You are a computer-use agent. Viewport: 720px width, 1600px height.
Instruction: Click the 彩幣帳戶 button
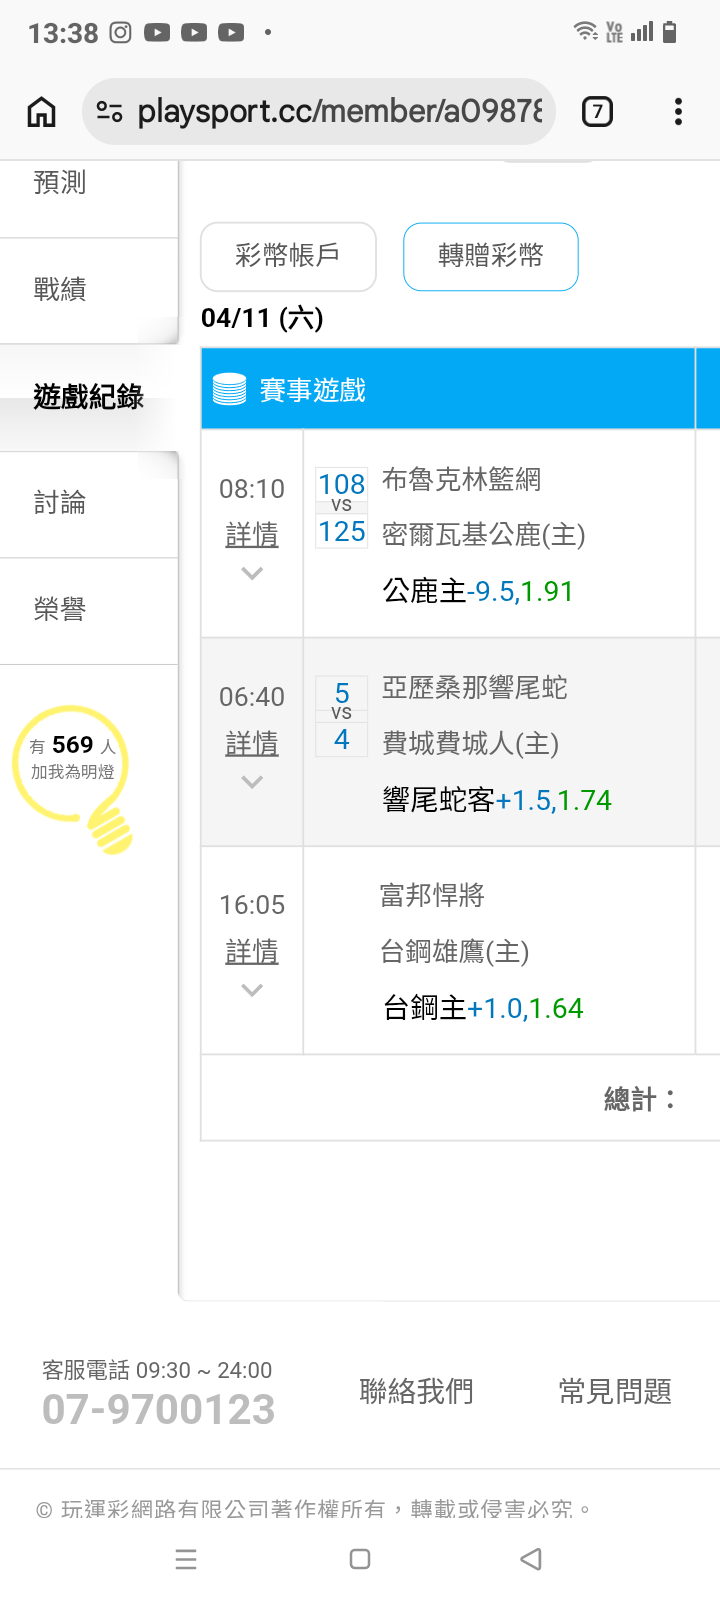pyautogui.click(x=288, y=256)
